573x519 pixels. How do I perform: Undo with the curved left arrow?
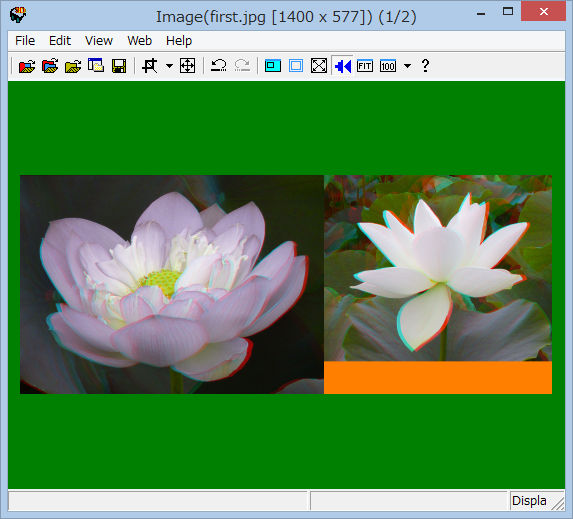(219, 66)
